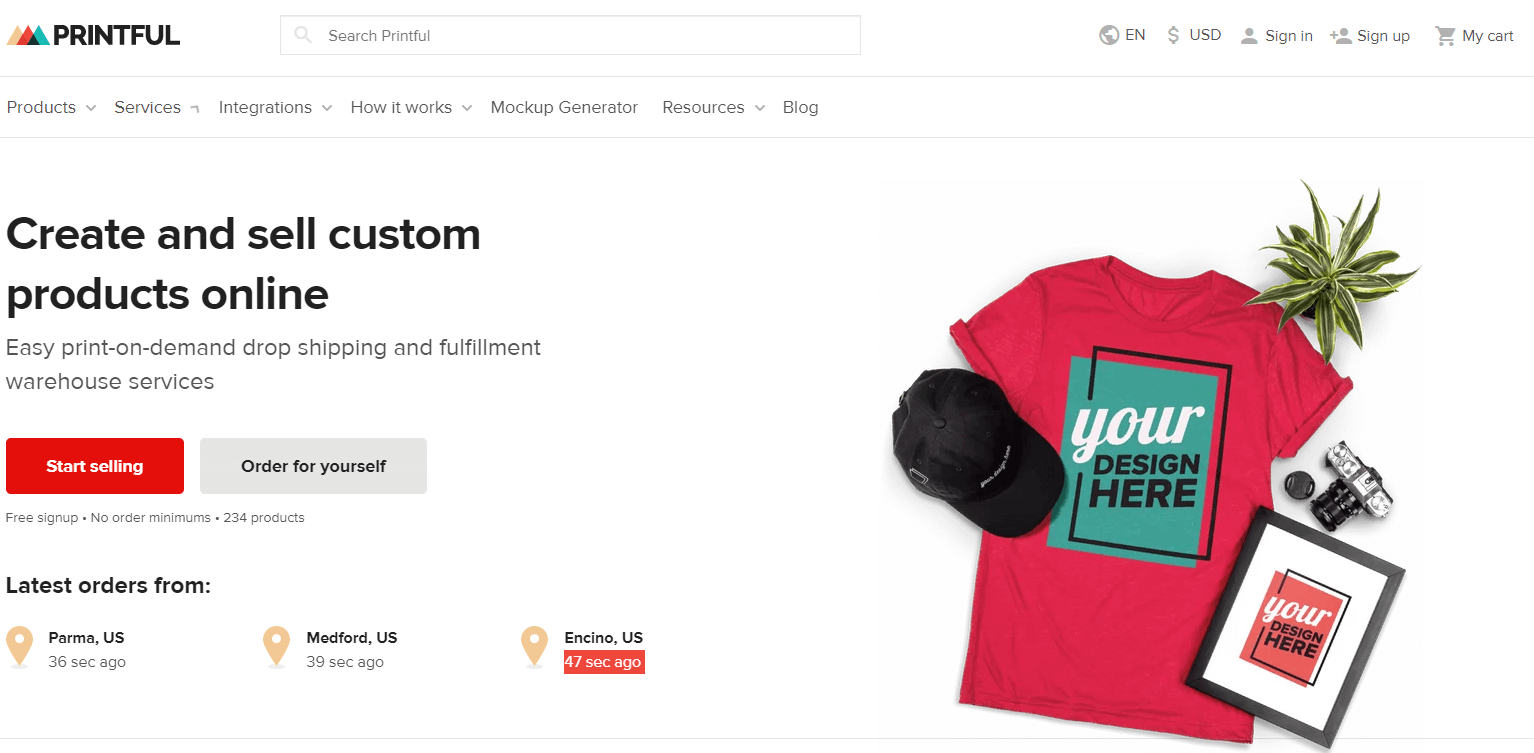Screen dimensions: 1534x753
Task: Focus the Search Printful input field
Action: (x=570, y=35)
